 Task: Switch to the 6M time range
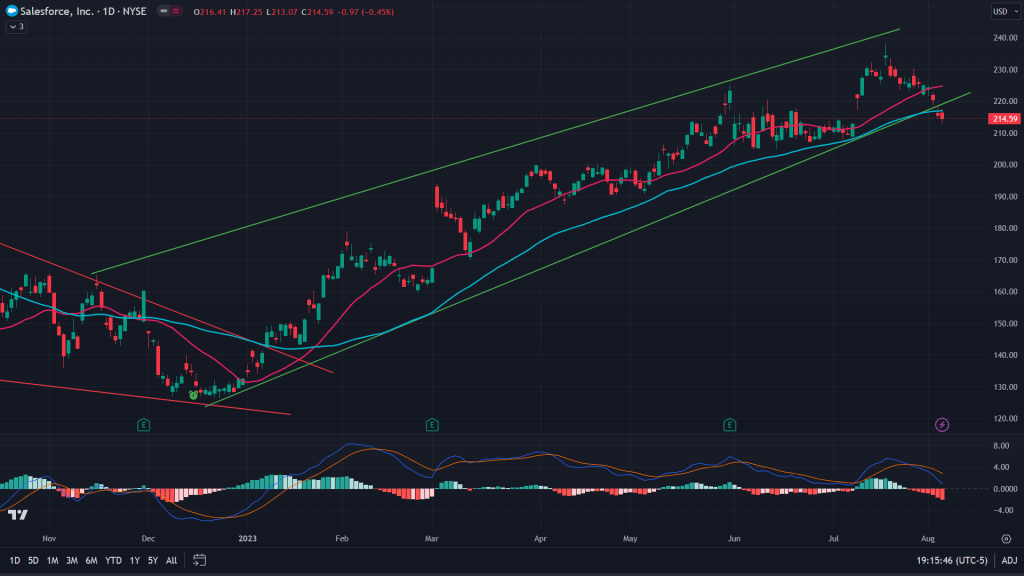tap(91, 560)
